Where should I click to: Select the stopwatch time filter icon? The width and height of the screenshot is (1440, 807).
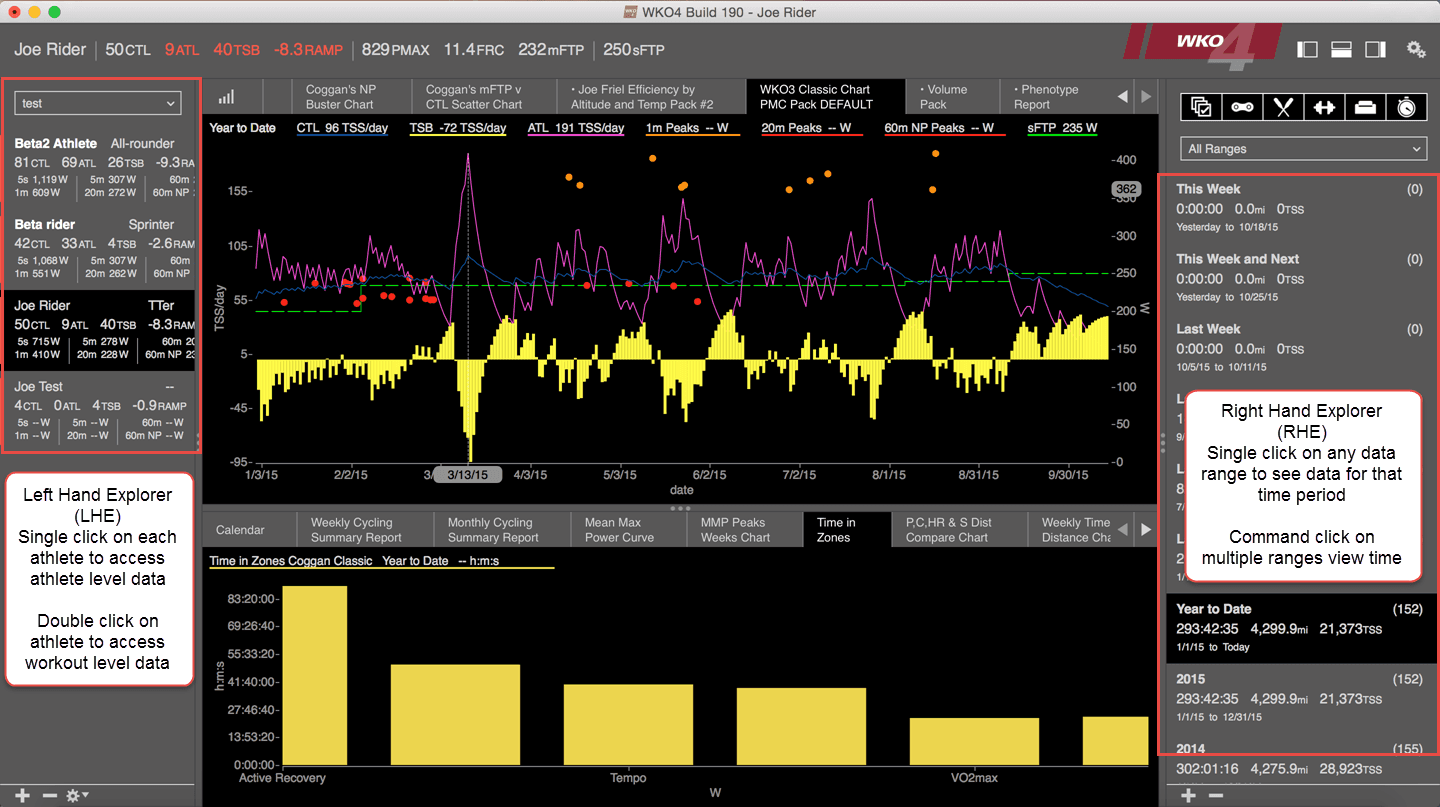point(1406,106)
